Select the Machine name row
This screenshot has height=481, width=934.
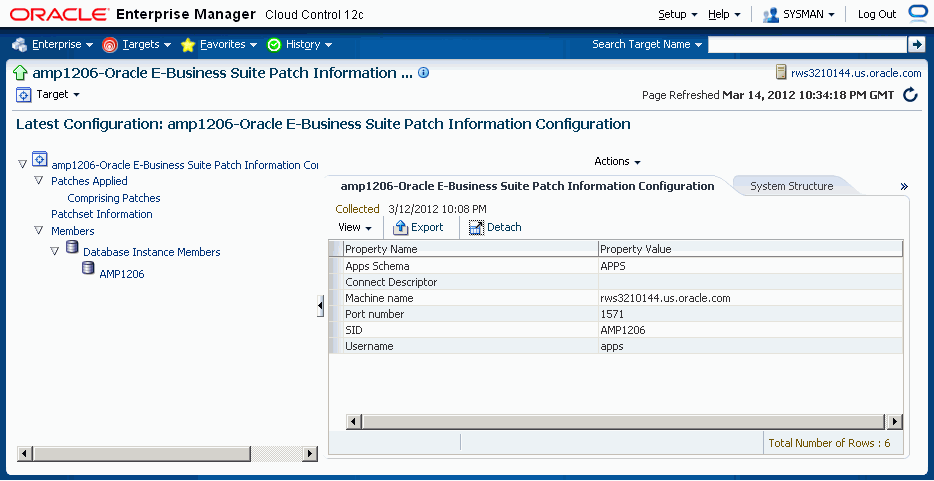click(x=616, y=298)
